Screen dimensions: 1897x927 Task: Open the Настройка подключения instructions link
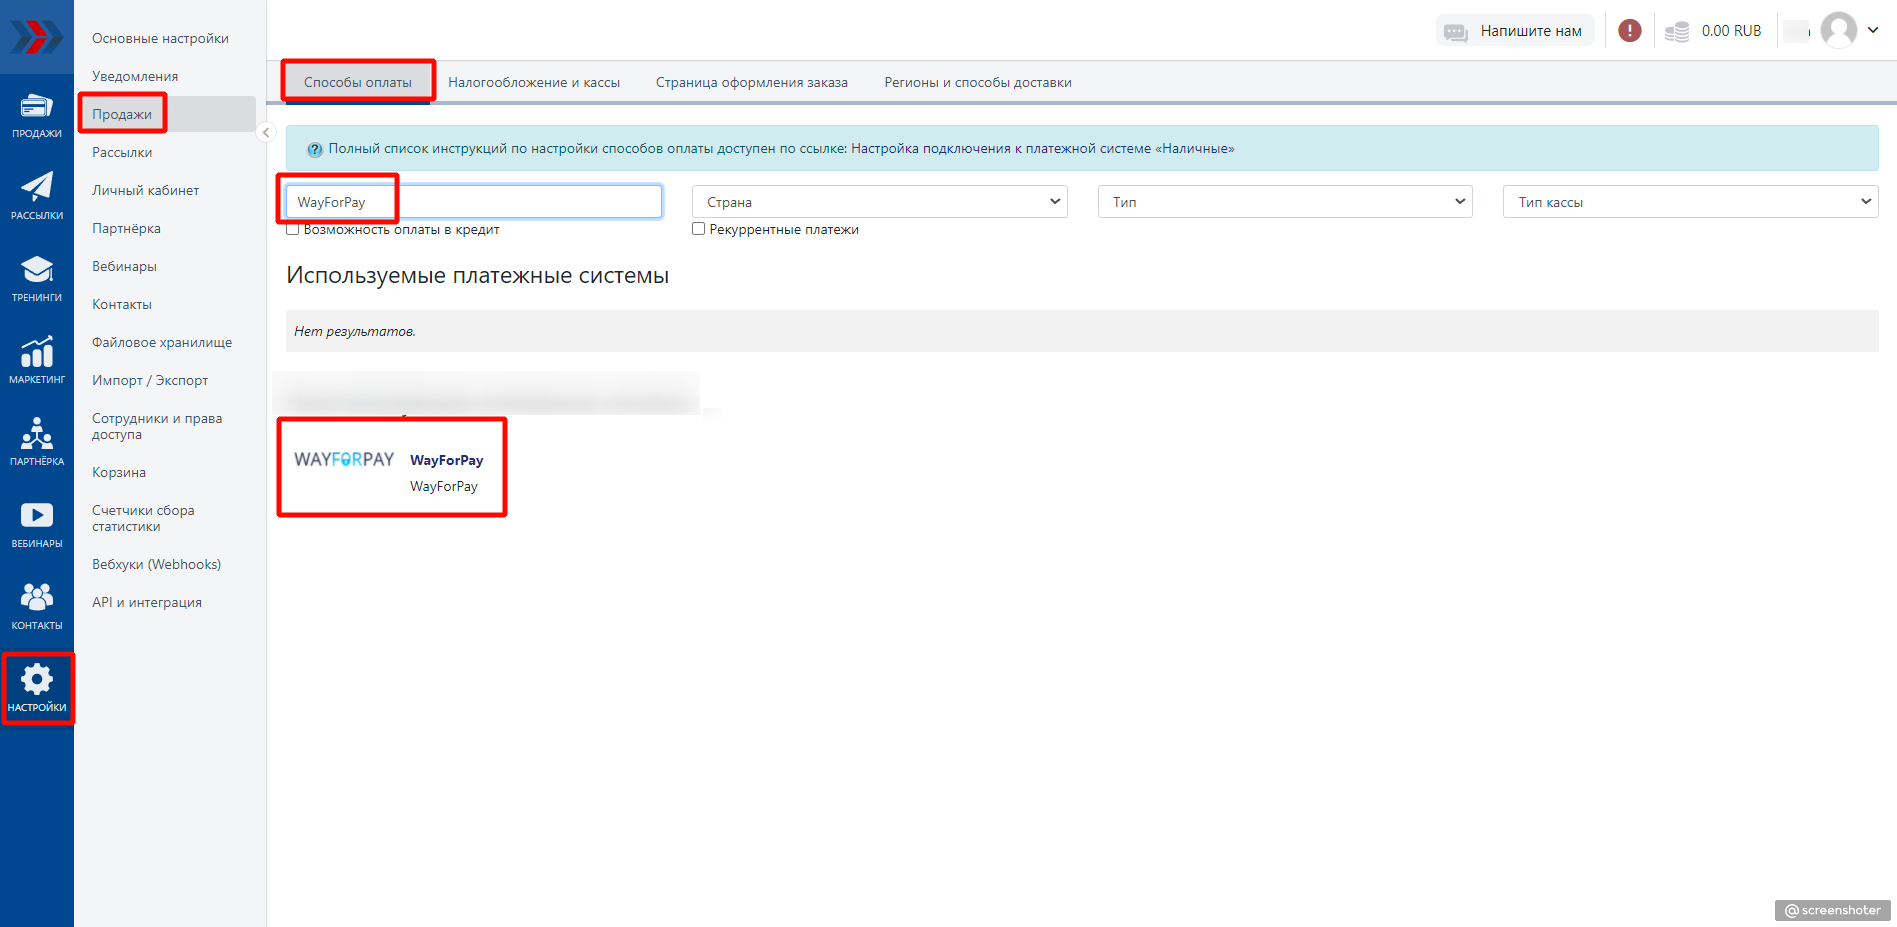point(1042,149)
